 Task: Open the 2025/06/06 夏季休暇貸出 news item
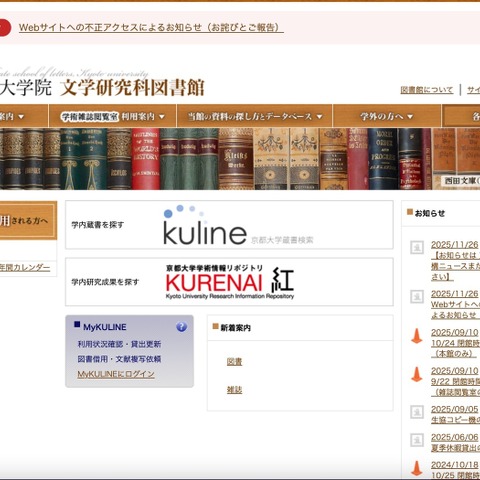455,442
